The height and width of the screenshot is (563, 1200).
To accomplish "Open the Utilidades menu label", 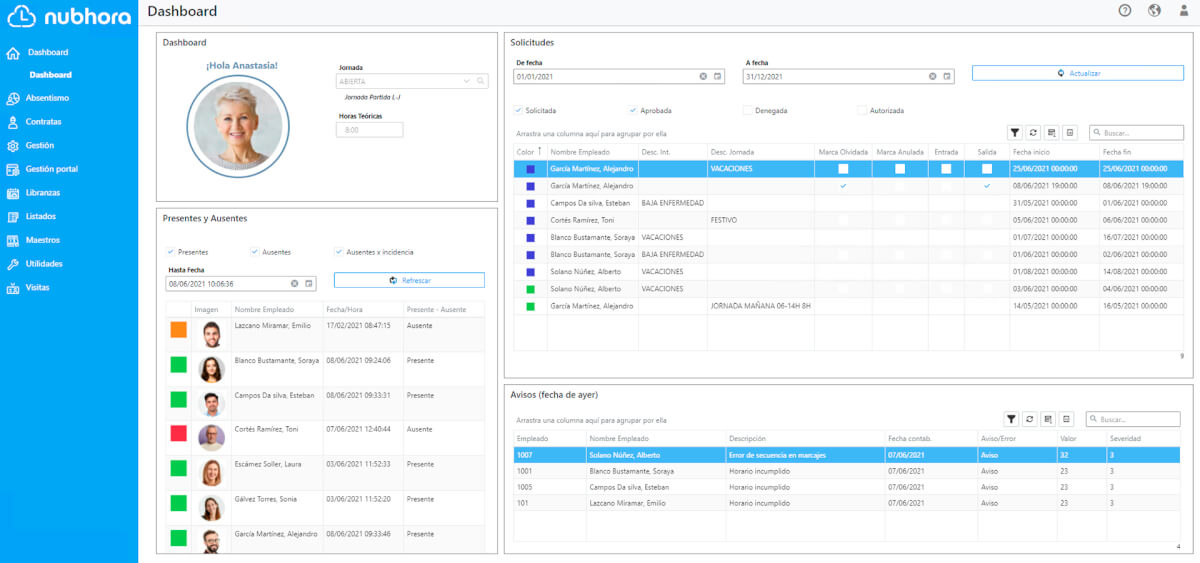I will pyautogui.click(x=44, y=264).
